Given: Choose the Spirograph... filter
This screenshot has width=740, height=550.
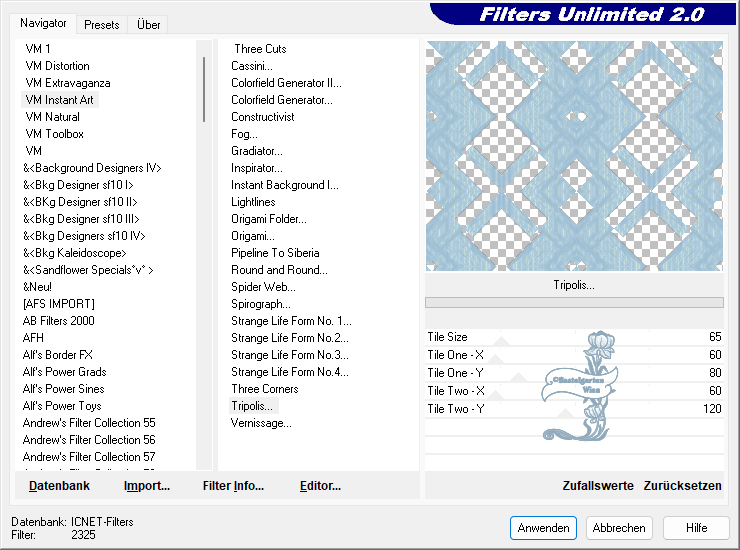Looking at the screenshot, I should click(261, 304).
